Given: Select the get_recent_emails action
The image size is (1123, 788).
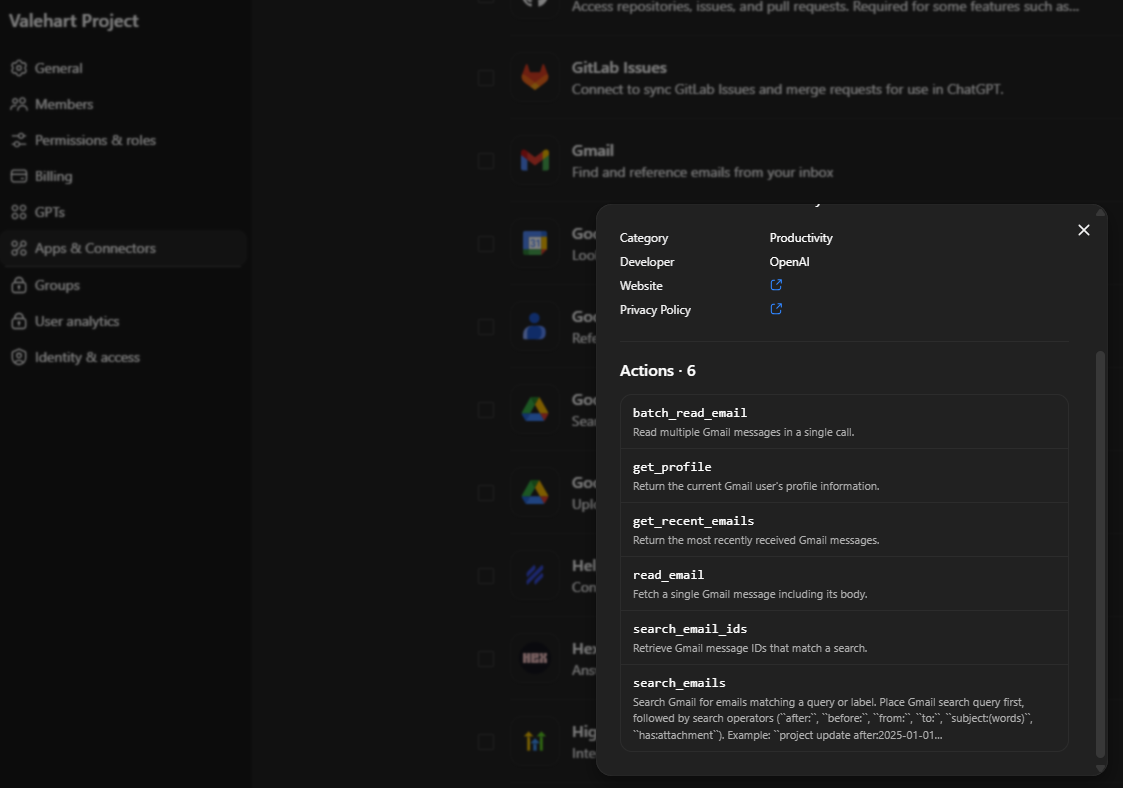Looking at the screenshot, I should 844,529.
